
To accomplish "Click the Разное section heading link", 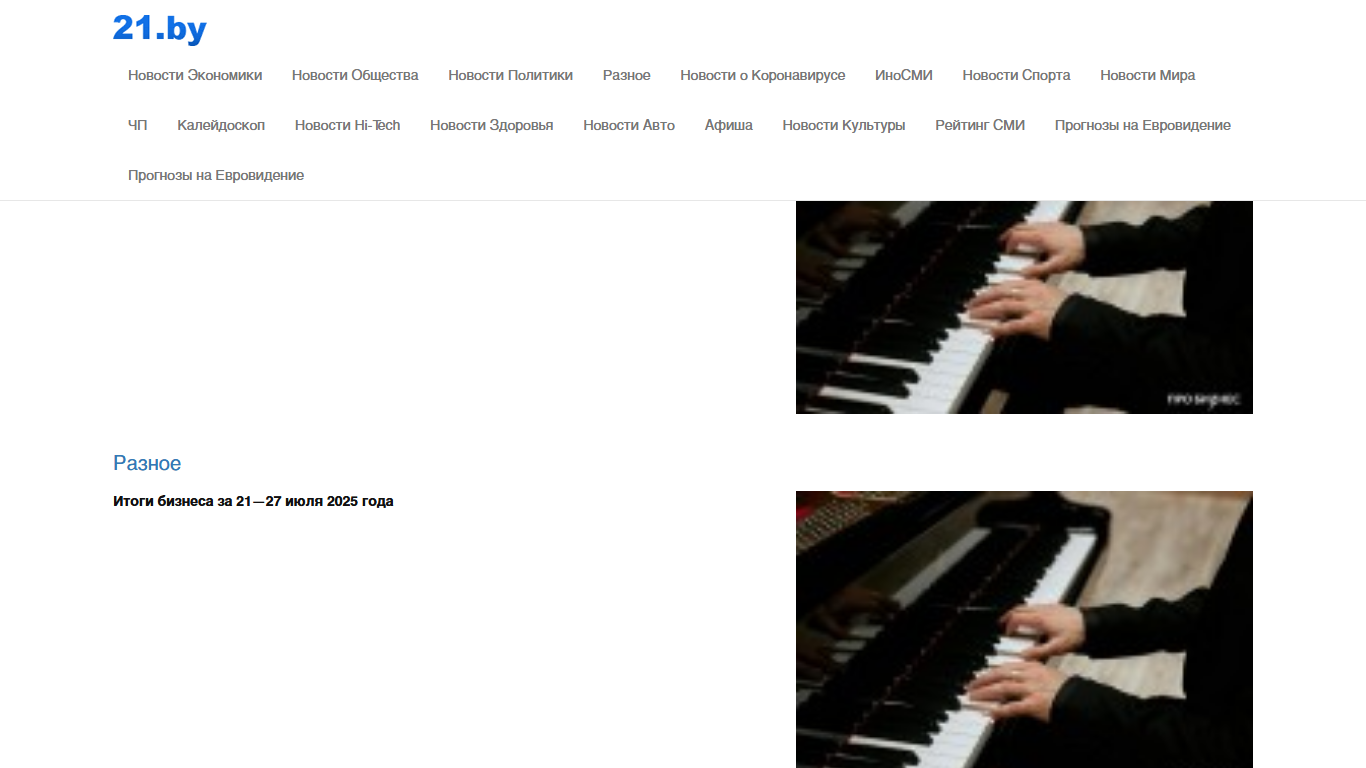I will click(147, 463).
